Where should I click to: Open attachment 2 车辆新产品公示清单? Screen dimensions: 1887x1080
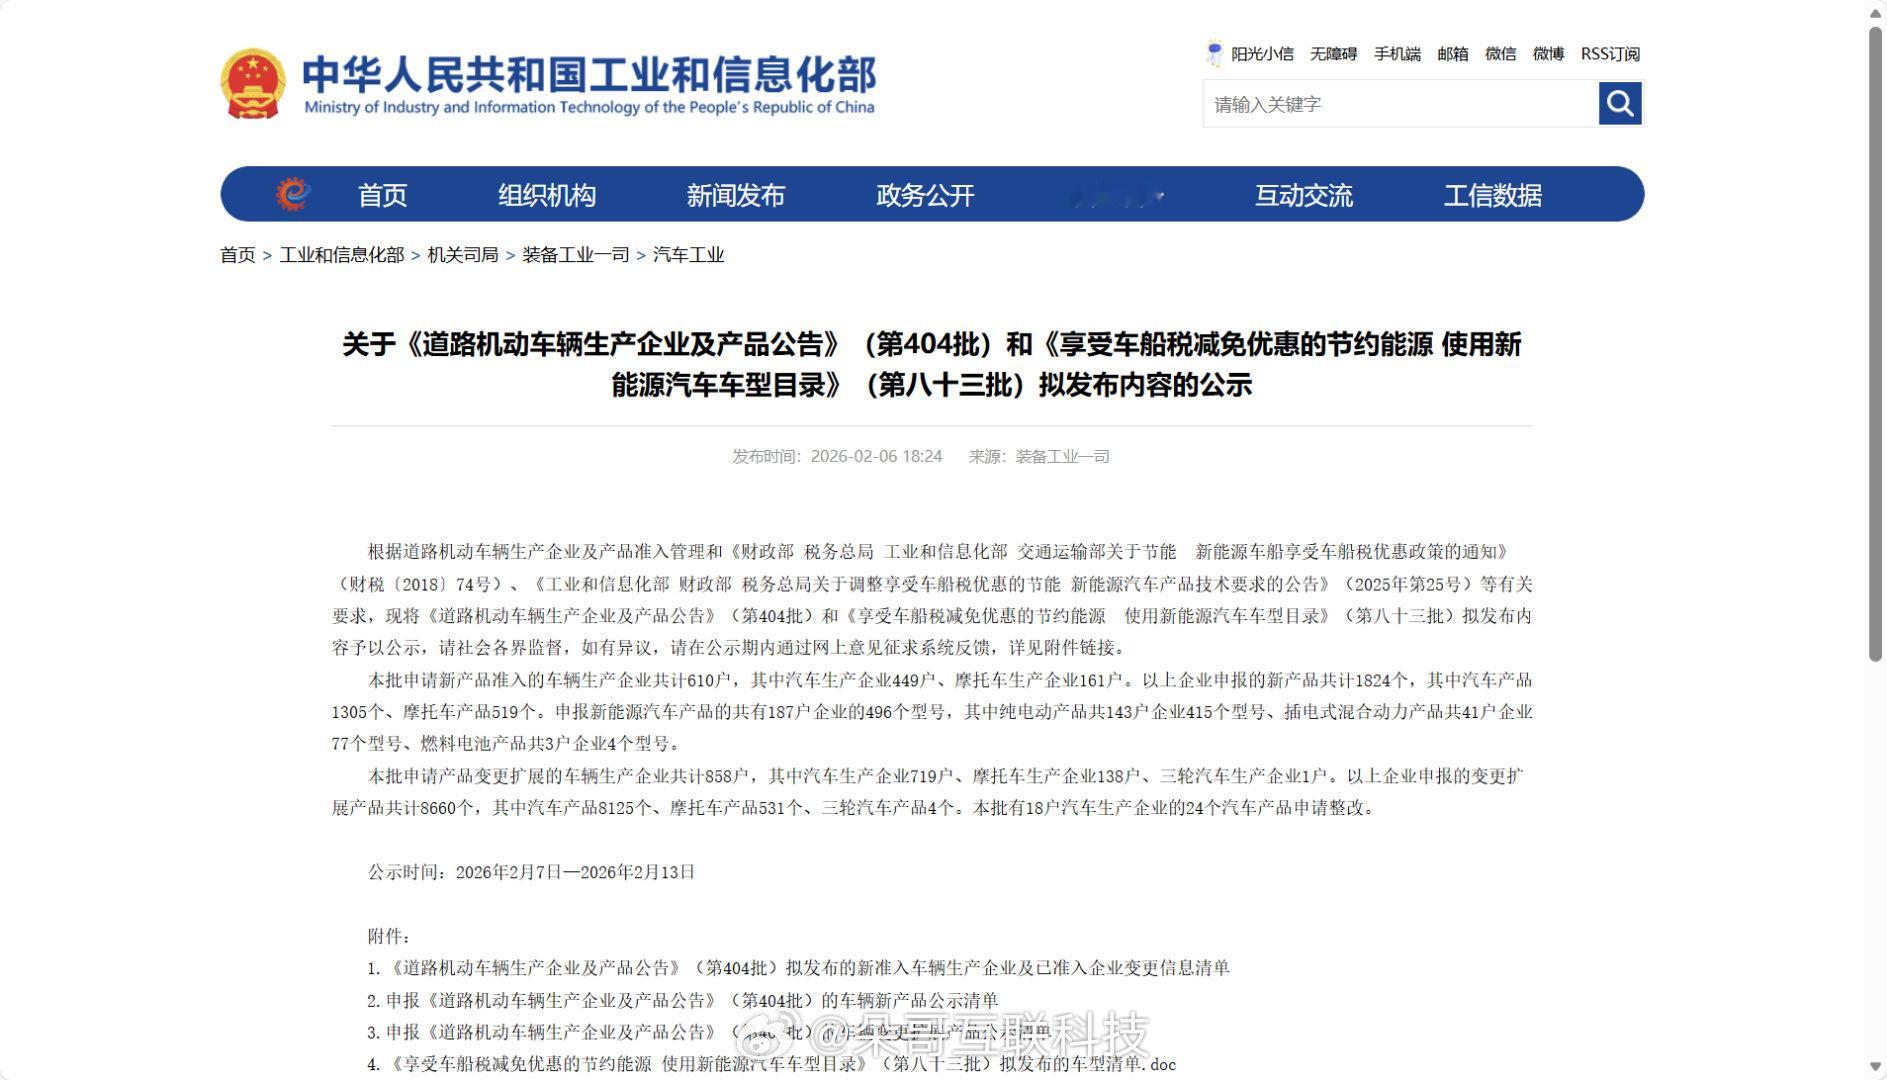(x=682, y=1000)
